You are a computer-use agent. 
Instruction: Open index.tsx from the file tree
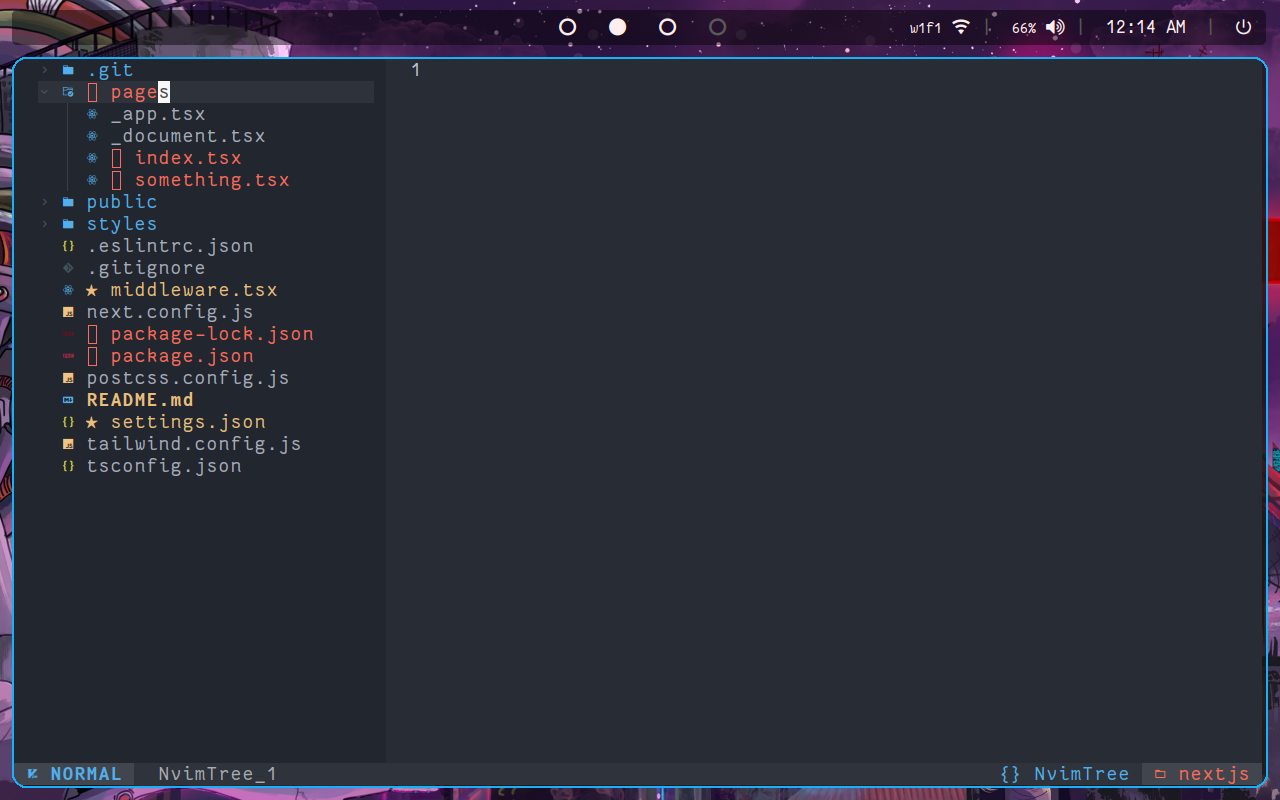188,157
